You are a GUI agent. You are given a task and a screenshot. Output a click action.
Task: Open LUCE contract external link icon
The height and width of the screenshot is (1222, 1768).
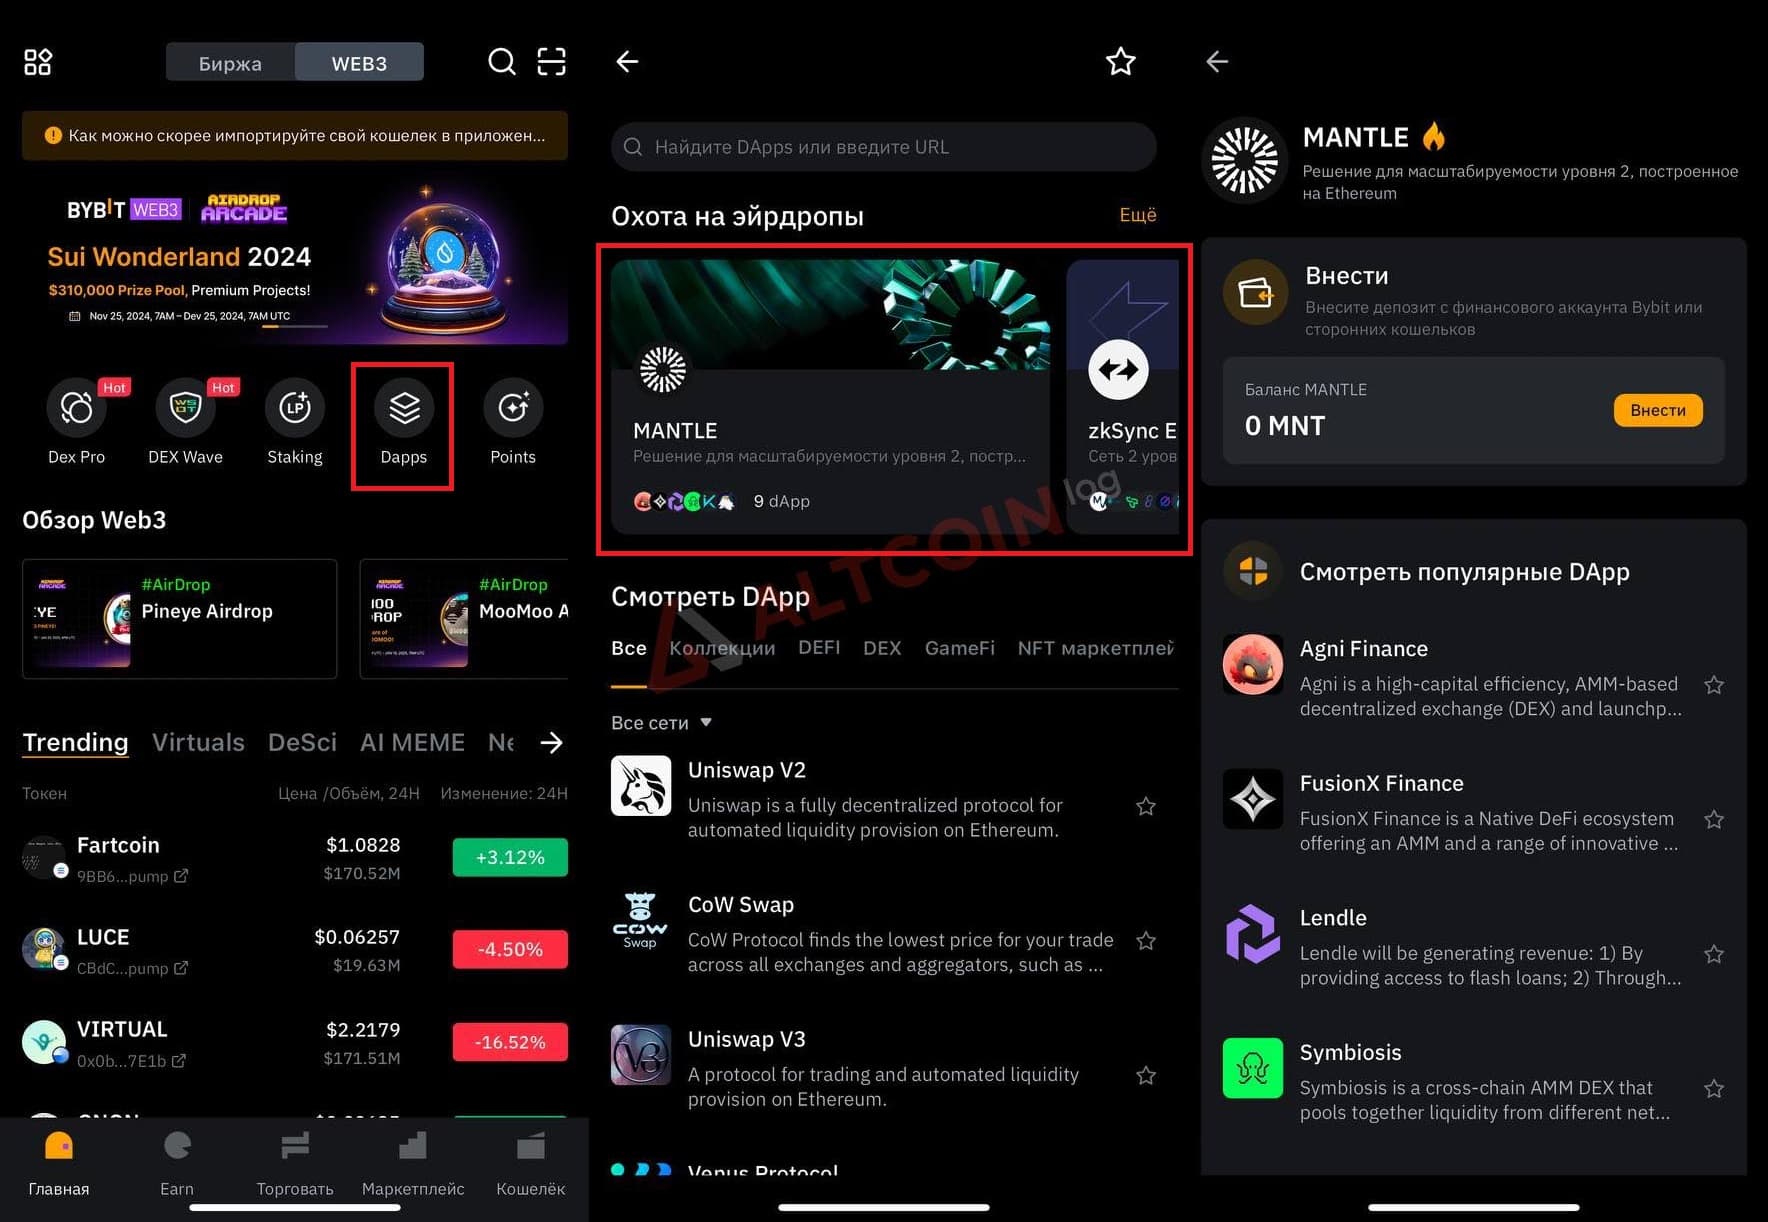click(x=181, y=968)
